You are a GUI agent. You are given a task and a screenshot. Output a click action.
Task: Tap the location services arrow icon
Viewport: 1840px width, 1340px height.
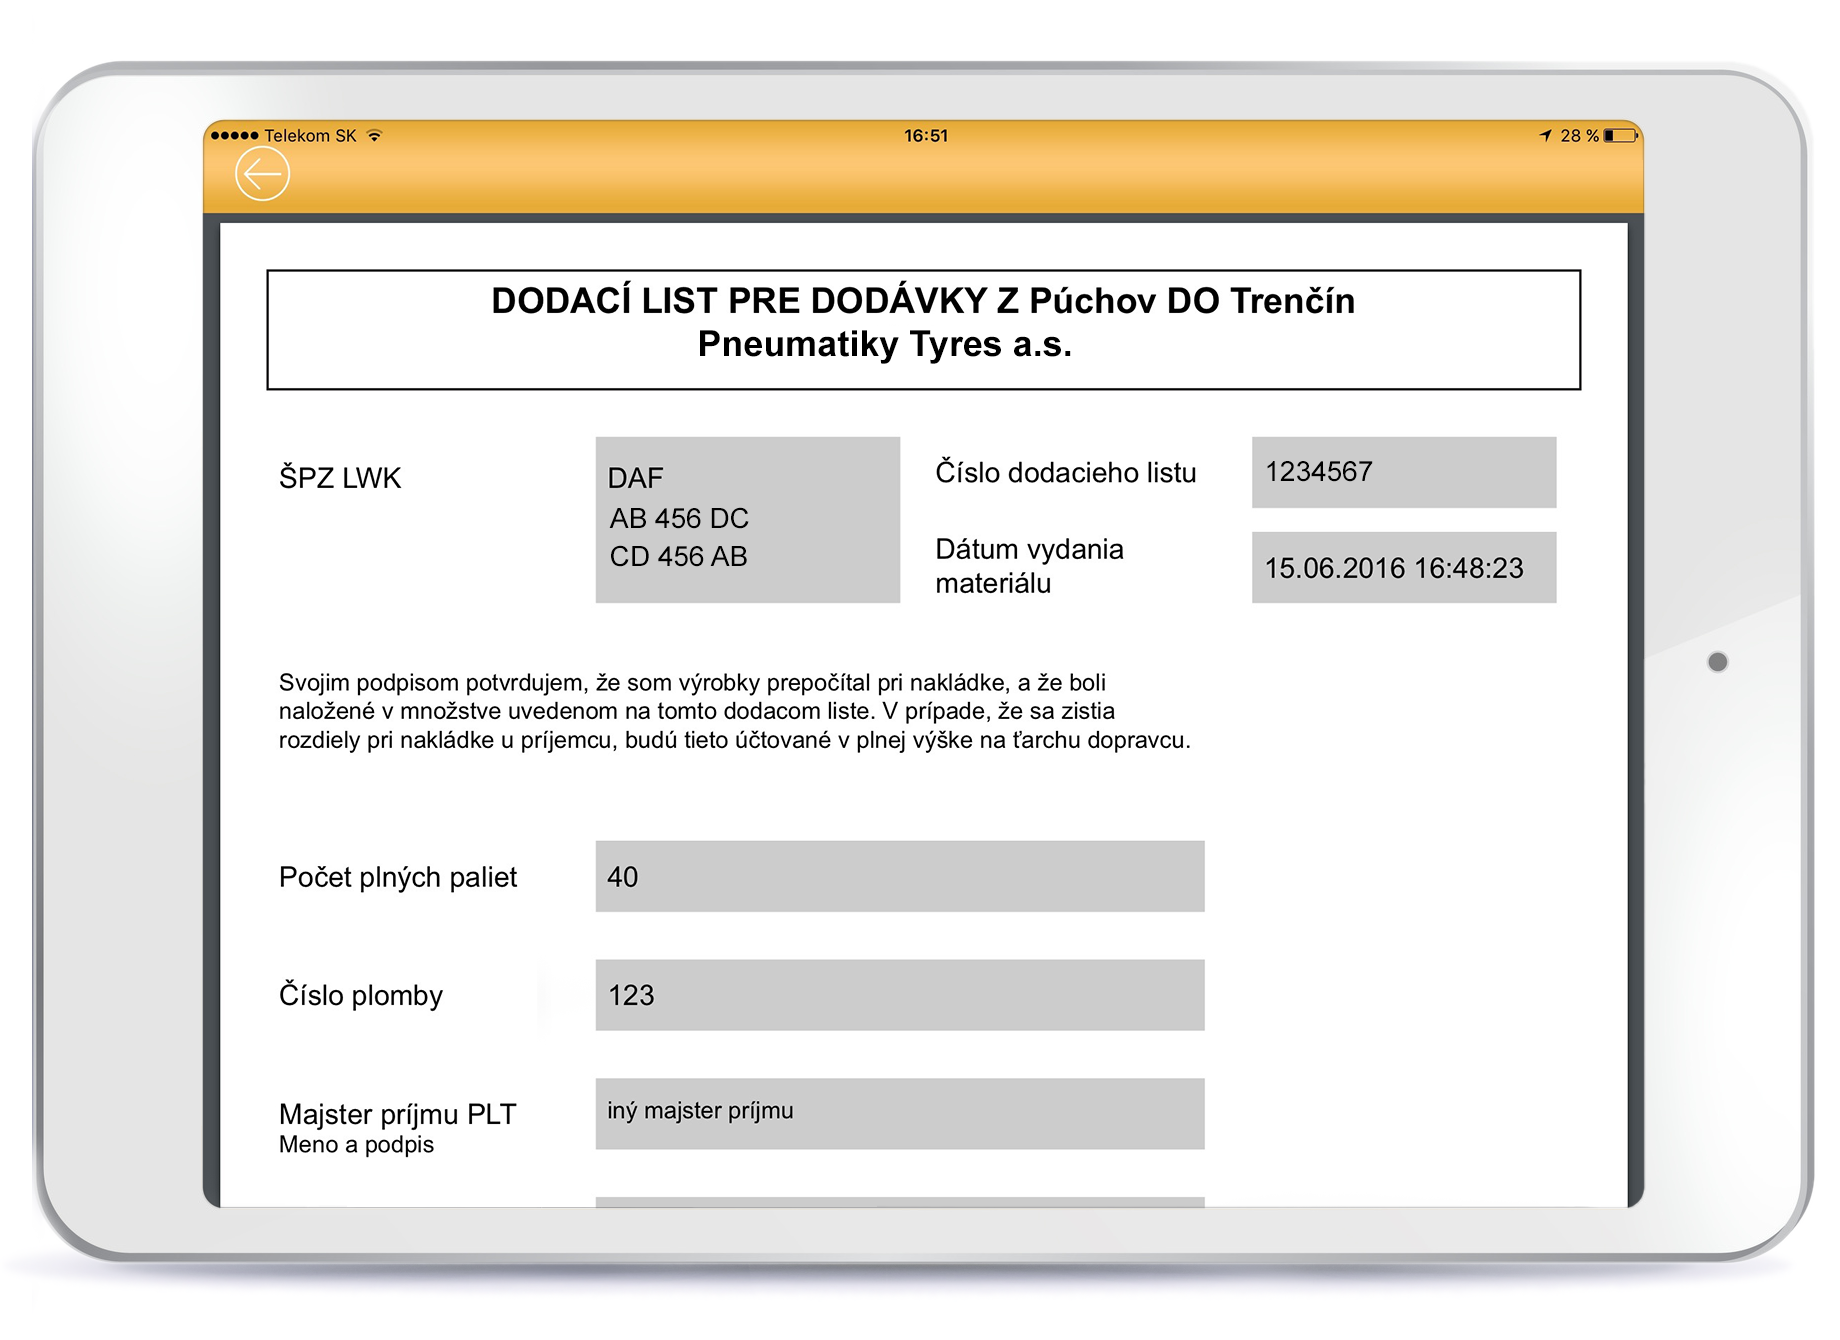[1545, 135]
